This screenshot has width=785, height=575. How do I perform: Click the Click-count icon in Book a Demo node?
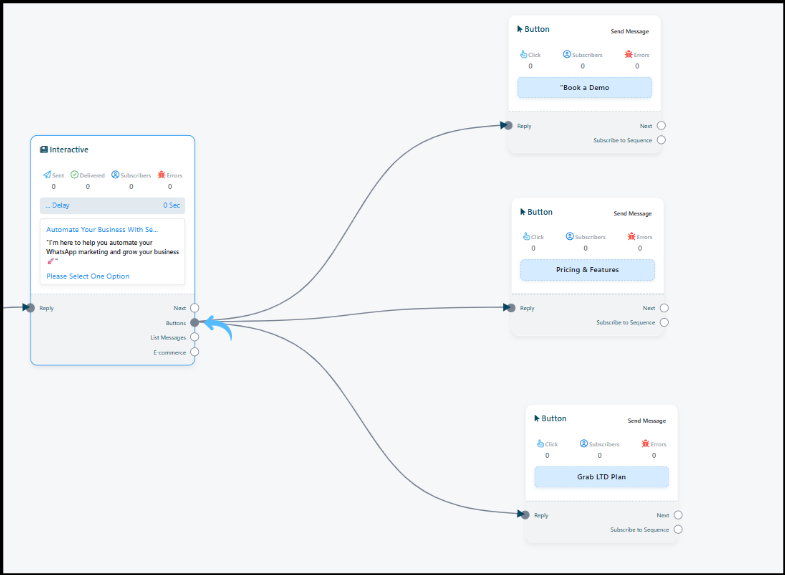(x=523, y=54)
